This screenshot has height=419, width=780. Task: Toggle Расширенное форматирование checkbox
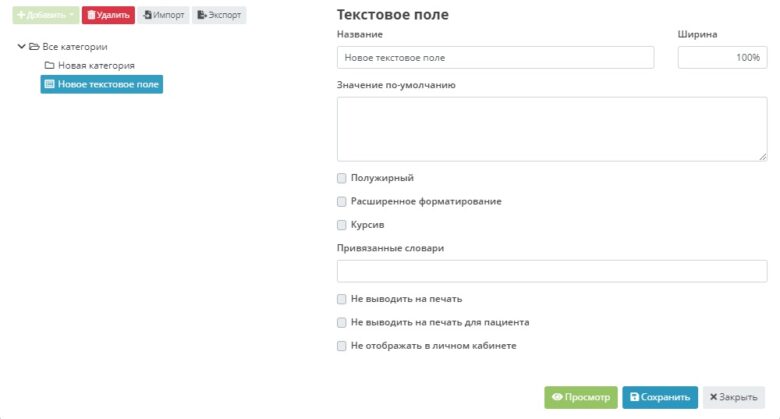[x=342, y=202]
